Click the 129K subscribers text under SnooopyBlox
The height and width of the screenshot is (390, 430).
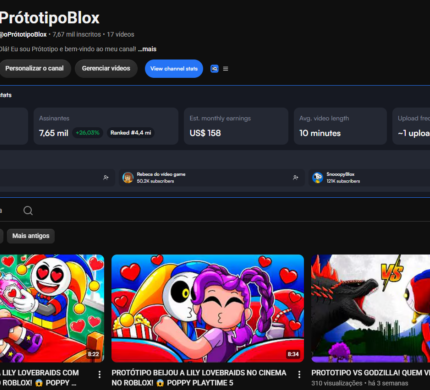pyautogui.click(x=343, y=181)
